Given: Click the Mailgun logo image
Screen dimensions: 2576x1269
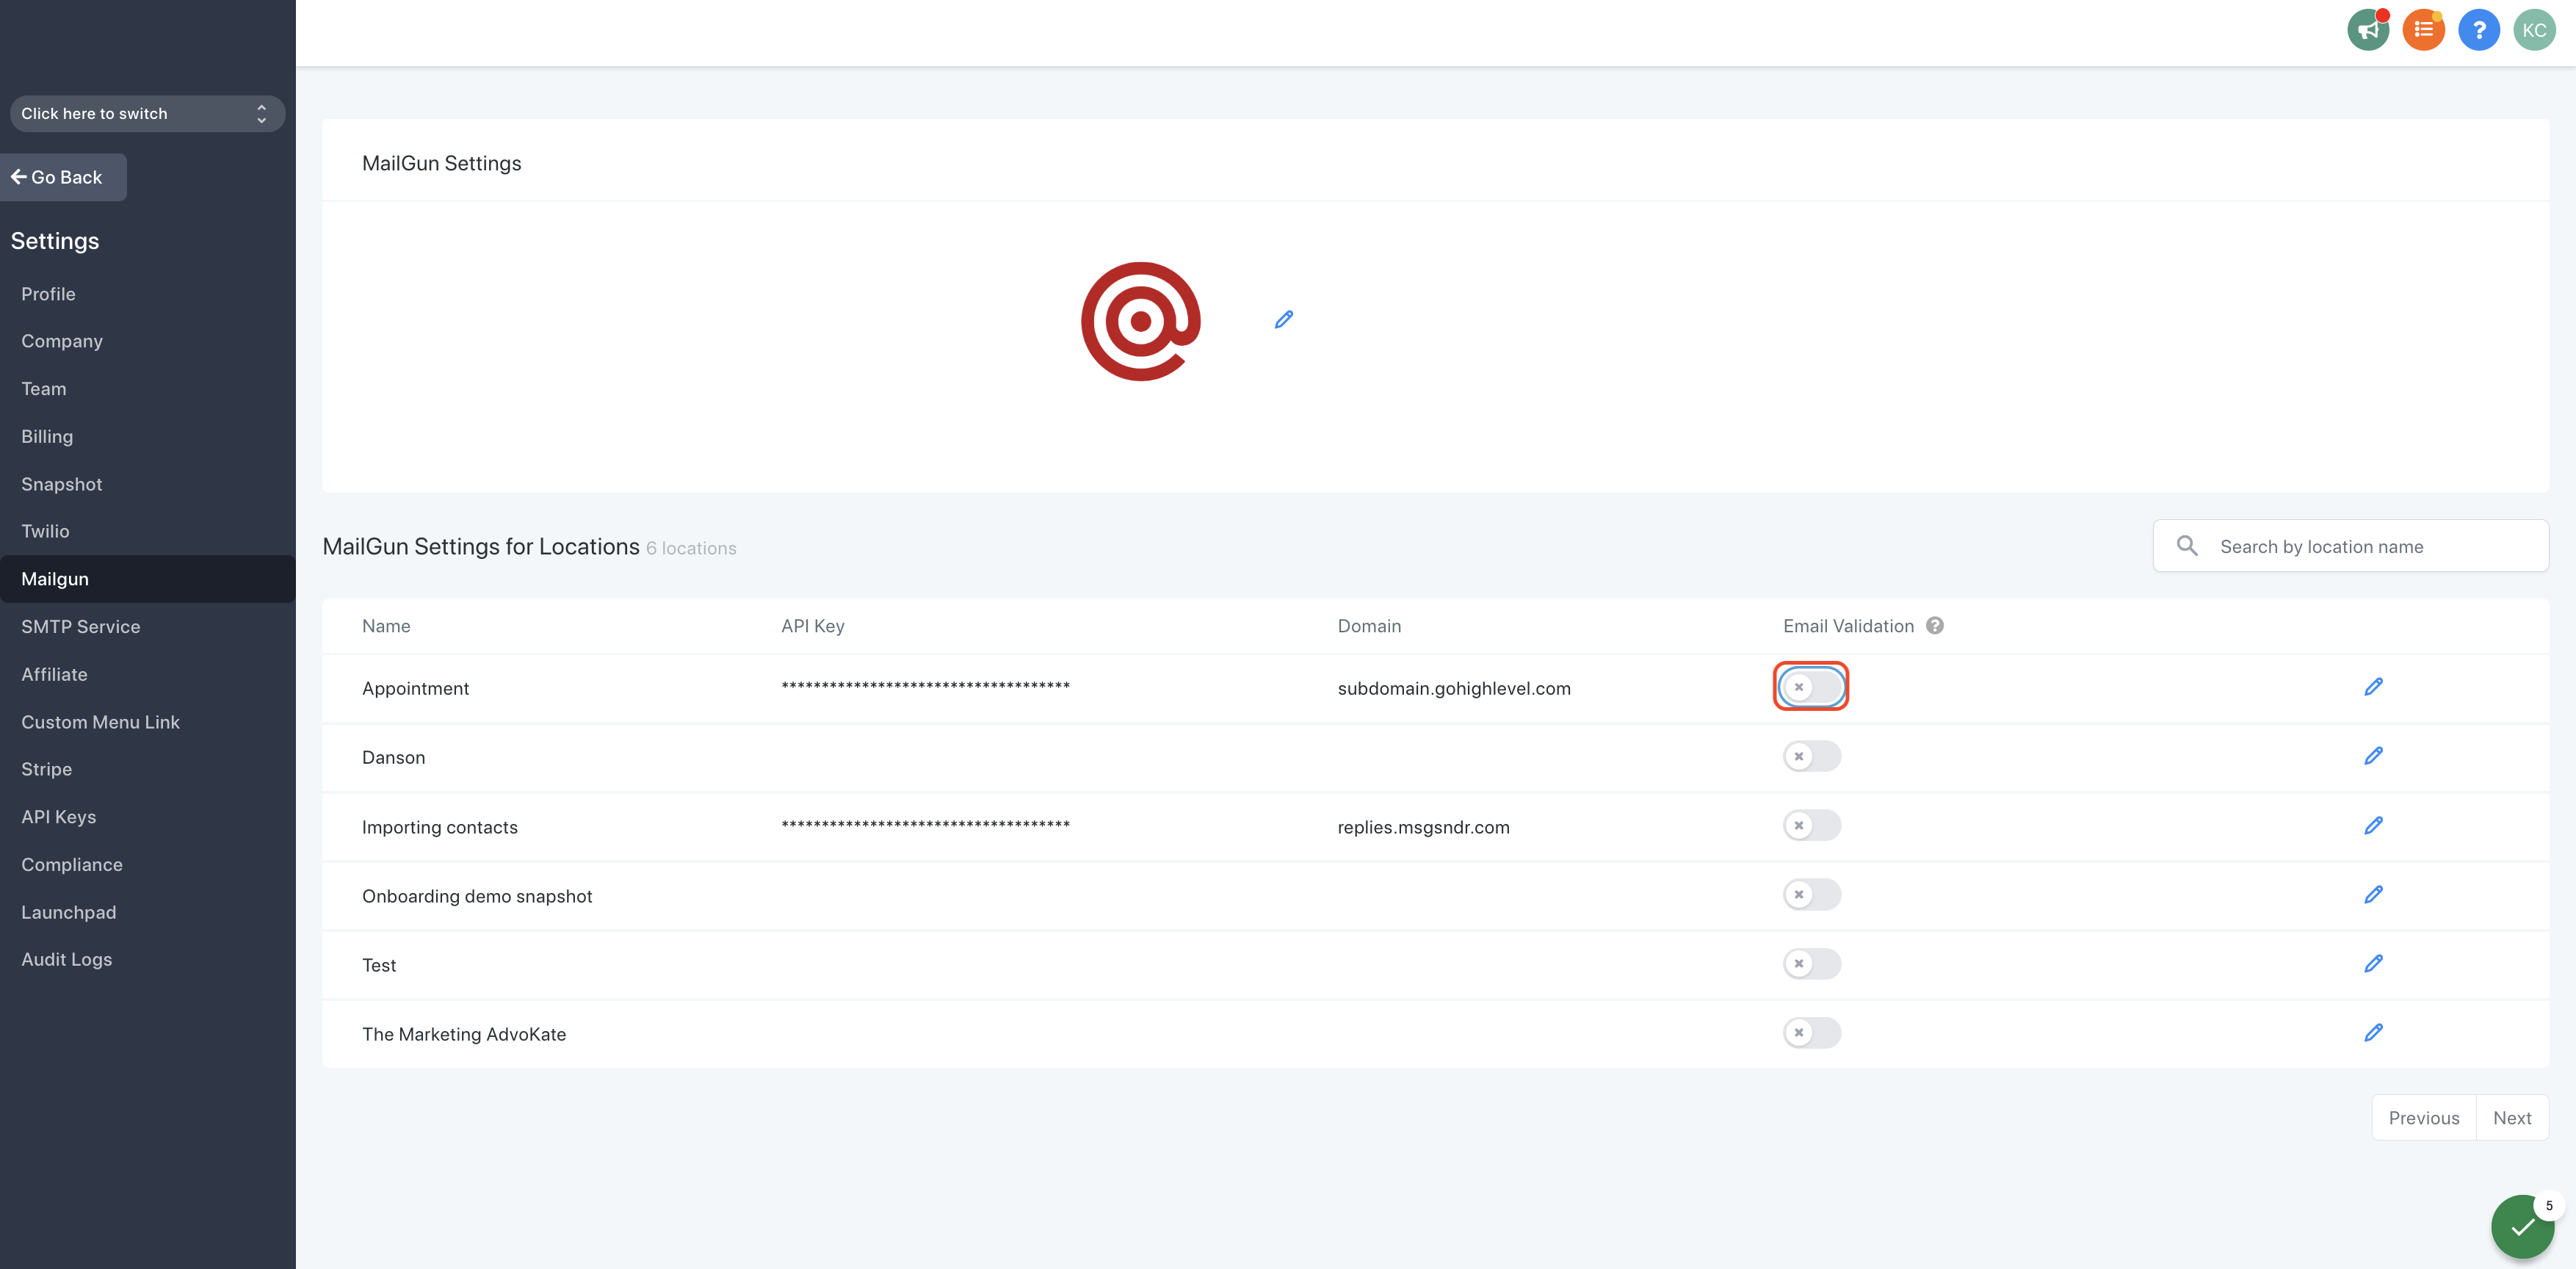Looking at the screenshot, I should (1141, 321).
